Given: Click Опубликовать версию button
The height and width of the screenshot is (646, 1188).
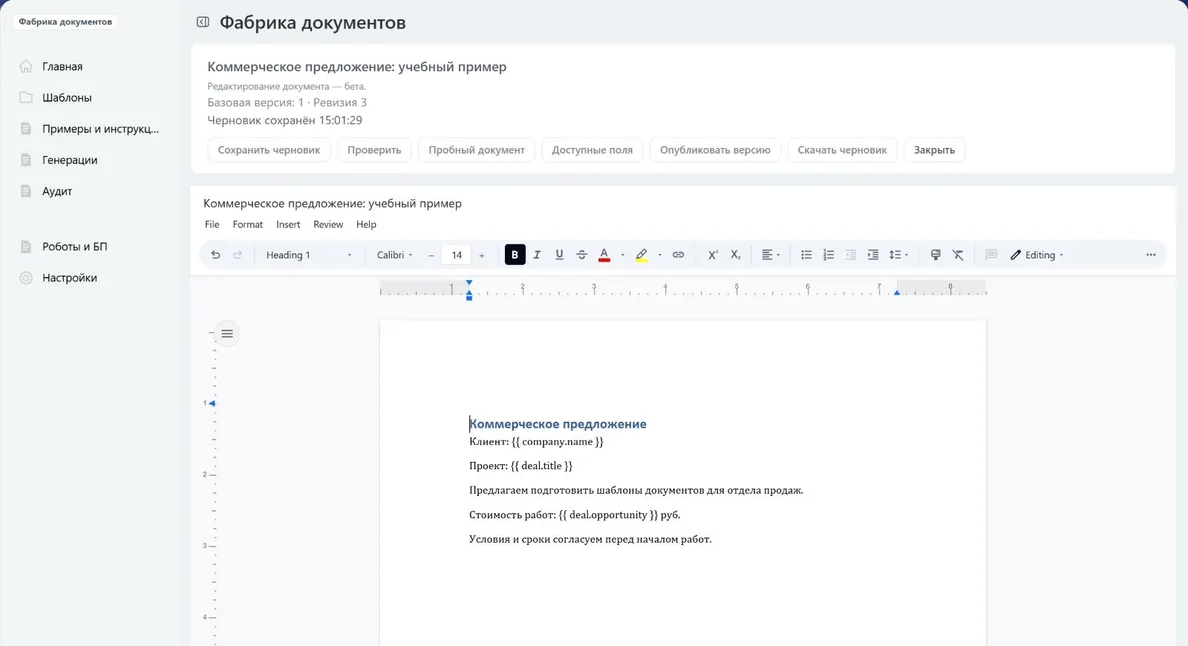Looking at the screenshot, I should coord(715,150).
